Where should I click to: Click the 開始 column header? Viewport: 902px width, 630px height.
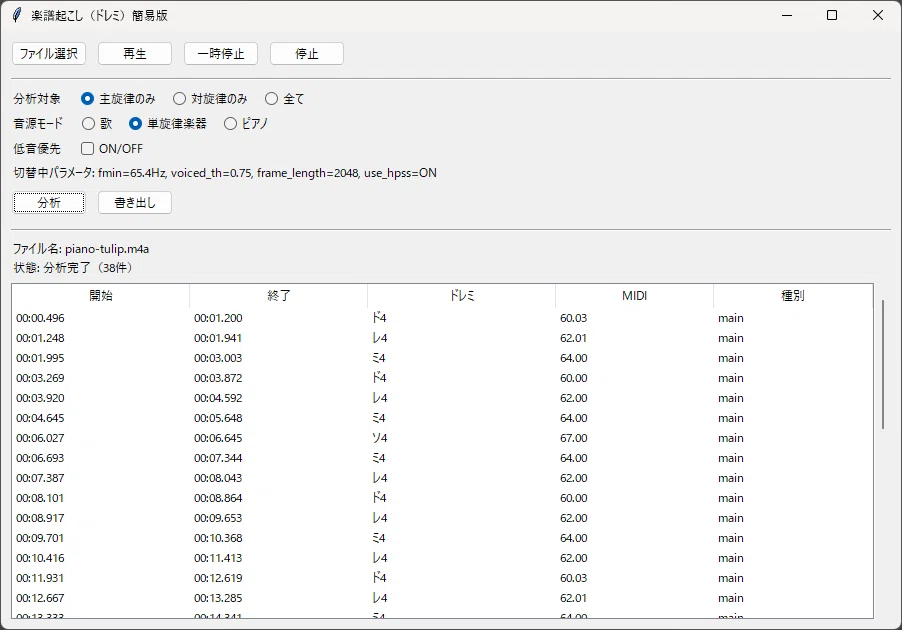[101, 296]
